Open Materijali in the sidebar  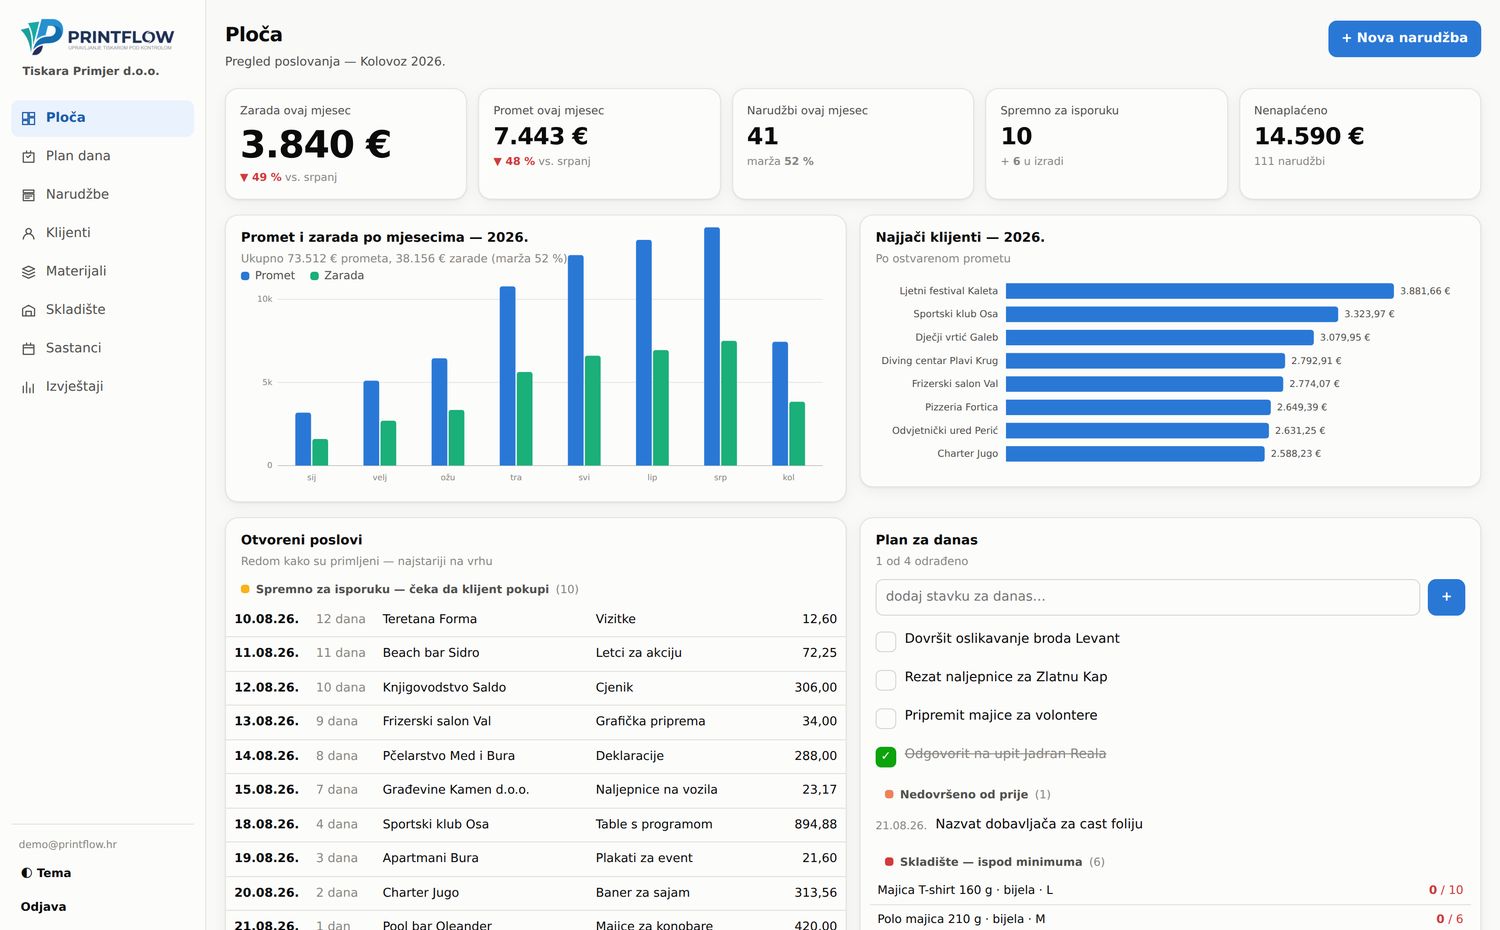tap(102, 272)
